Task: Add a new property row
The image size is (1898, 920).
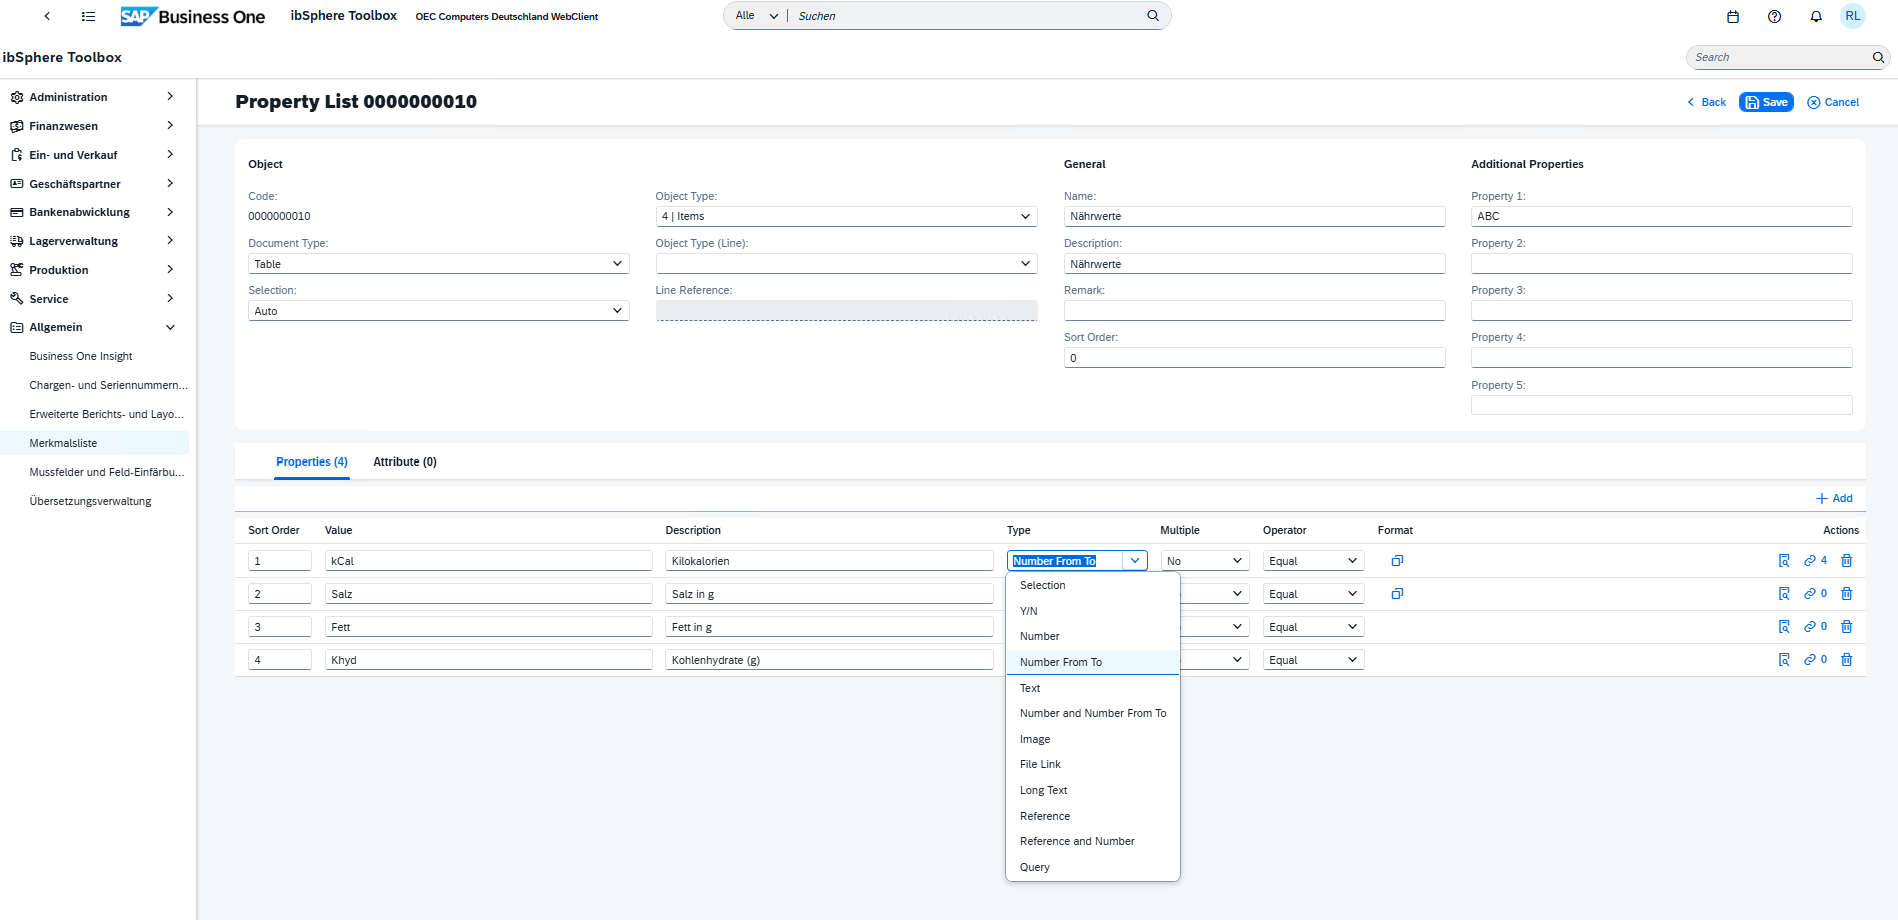Action: coord(1834,498)
